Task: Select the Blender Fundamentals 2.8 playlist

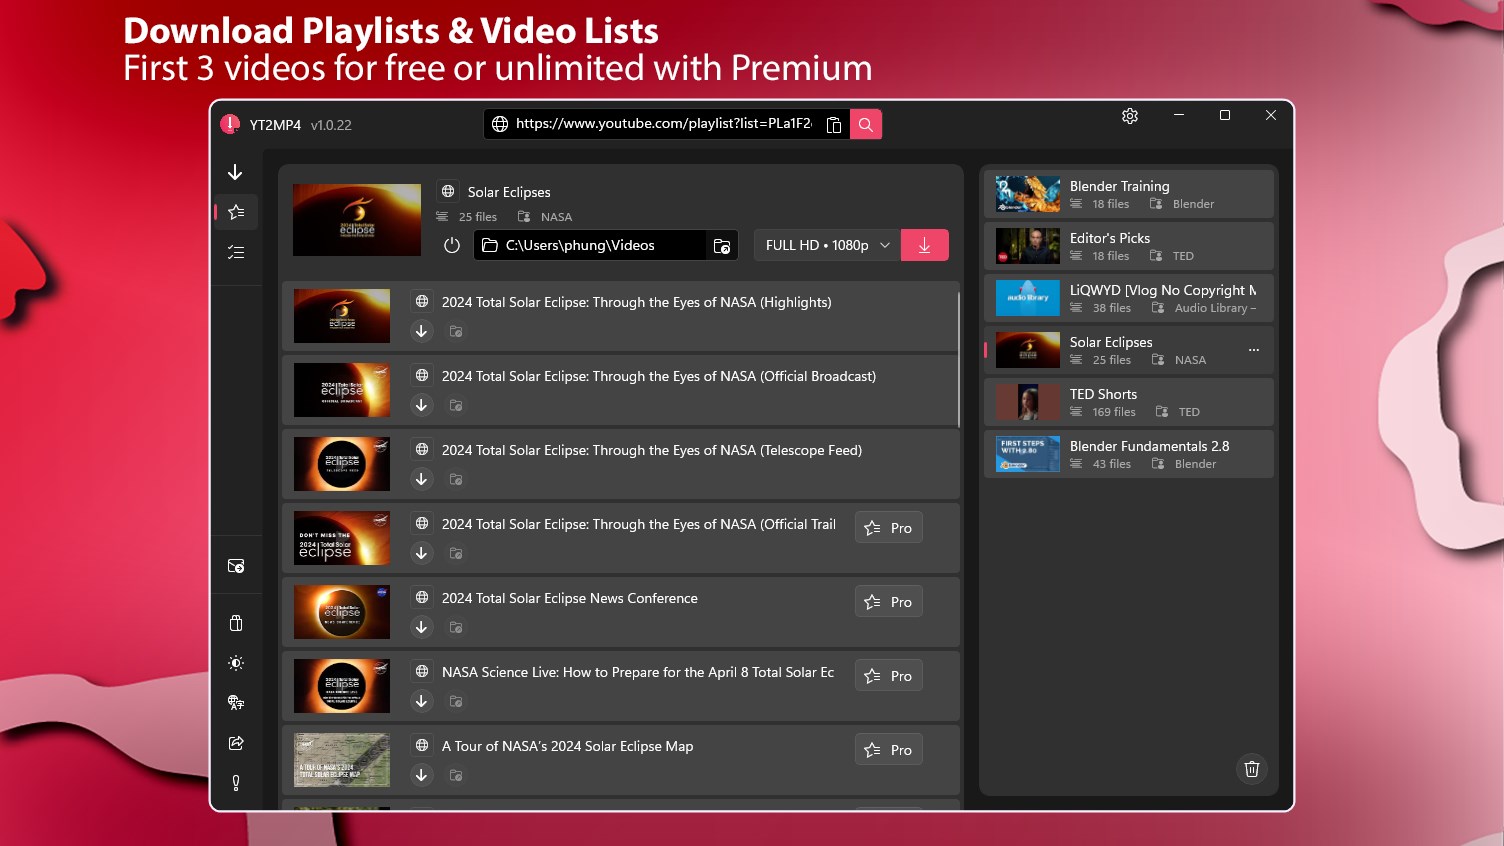Action: [x=1129, y=454]
